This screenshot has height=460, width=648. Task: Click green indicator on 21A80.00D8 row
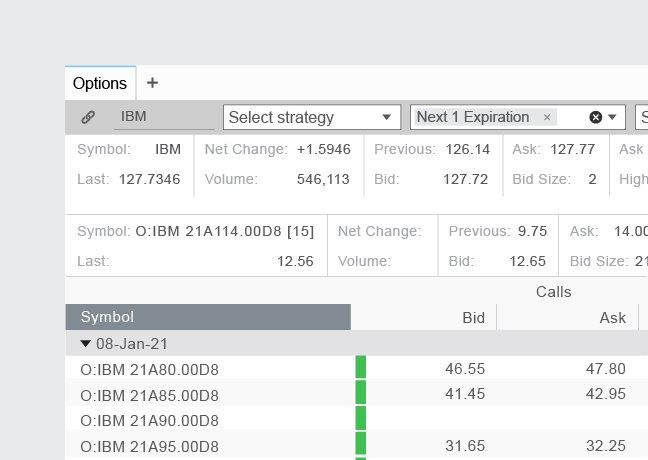[361, 367]
